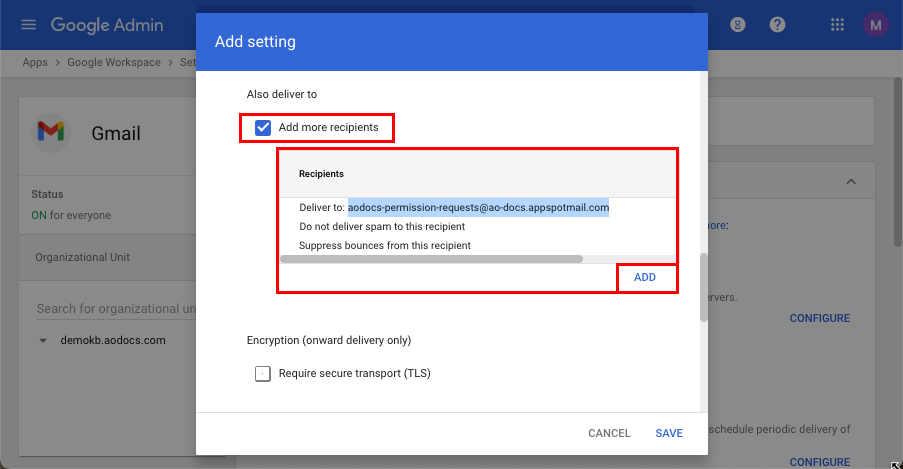Click the upper CONFIGURE link
Viewport: 903px width, 469px height.
[x=819, y=318]
